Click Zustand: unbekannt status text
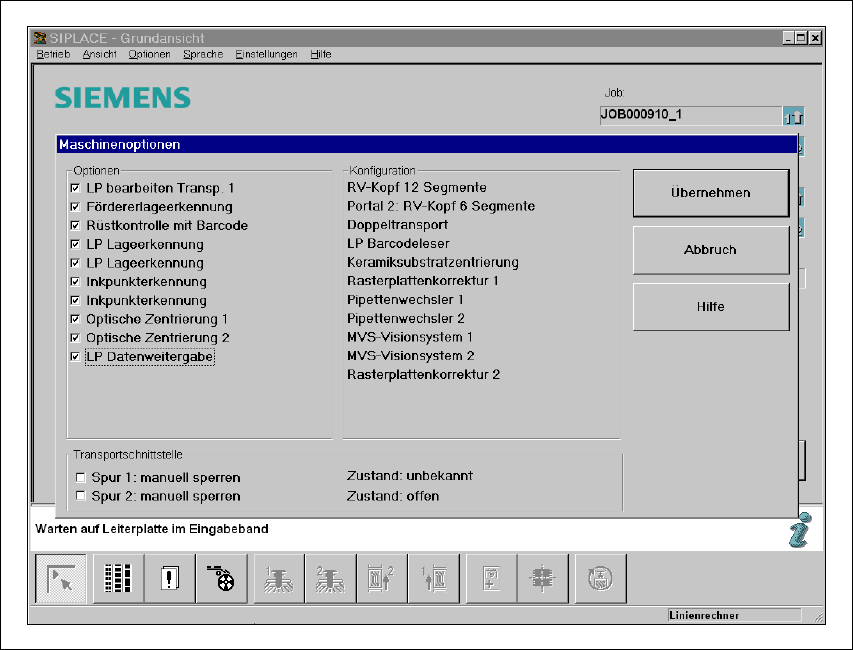Screen dimensions: 853x650 [410, 476]
